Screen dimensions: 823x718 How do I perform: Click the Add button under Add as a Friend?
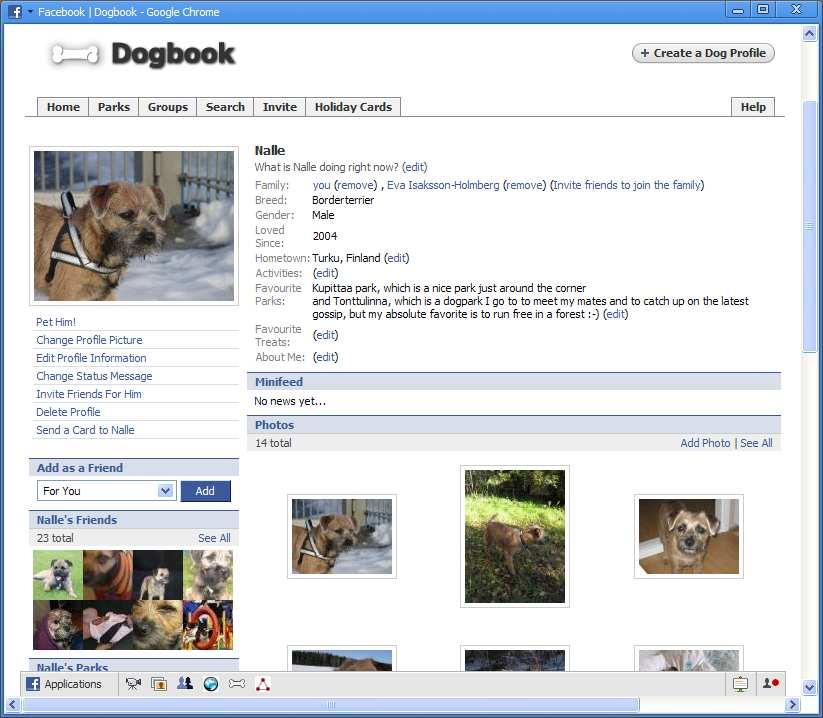coord(205,491)
